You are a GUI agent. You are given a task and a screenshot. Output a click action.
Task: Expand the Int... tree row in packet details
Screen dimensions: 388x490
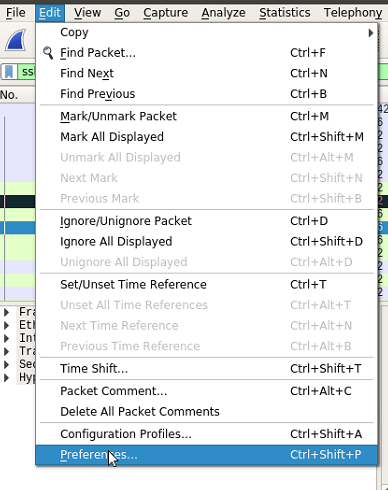6,338
